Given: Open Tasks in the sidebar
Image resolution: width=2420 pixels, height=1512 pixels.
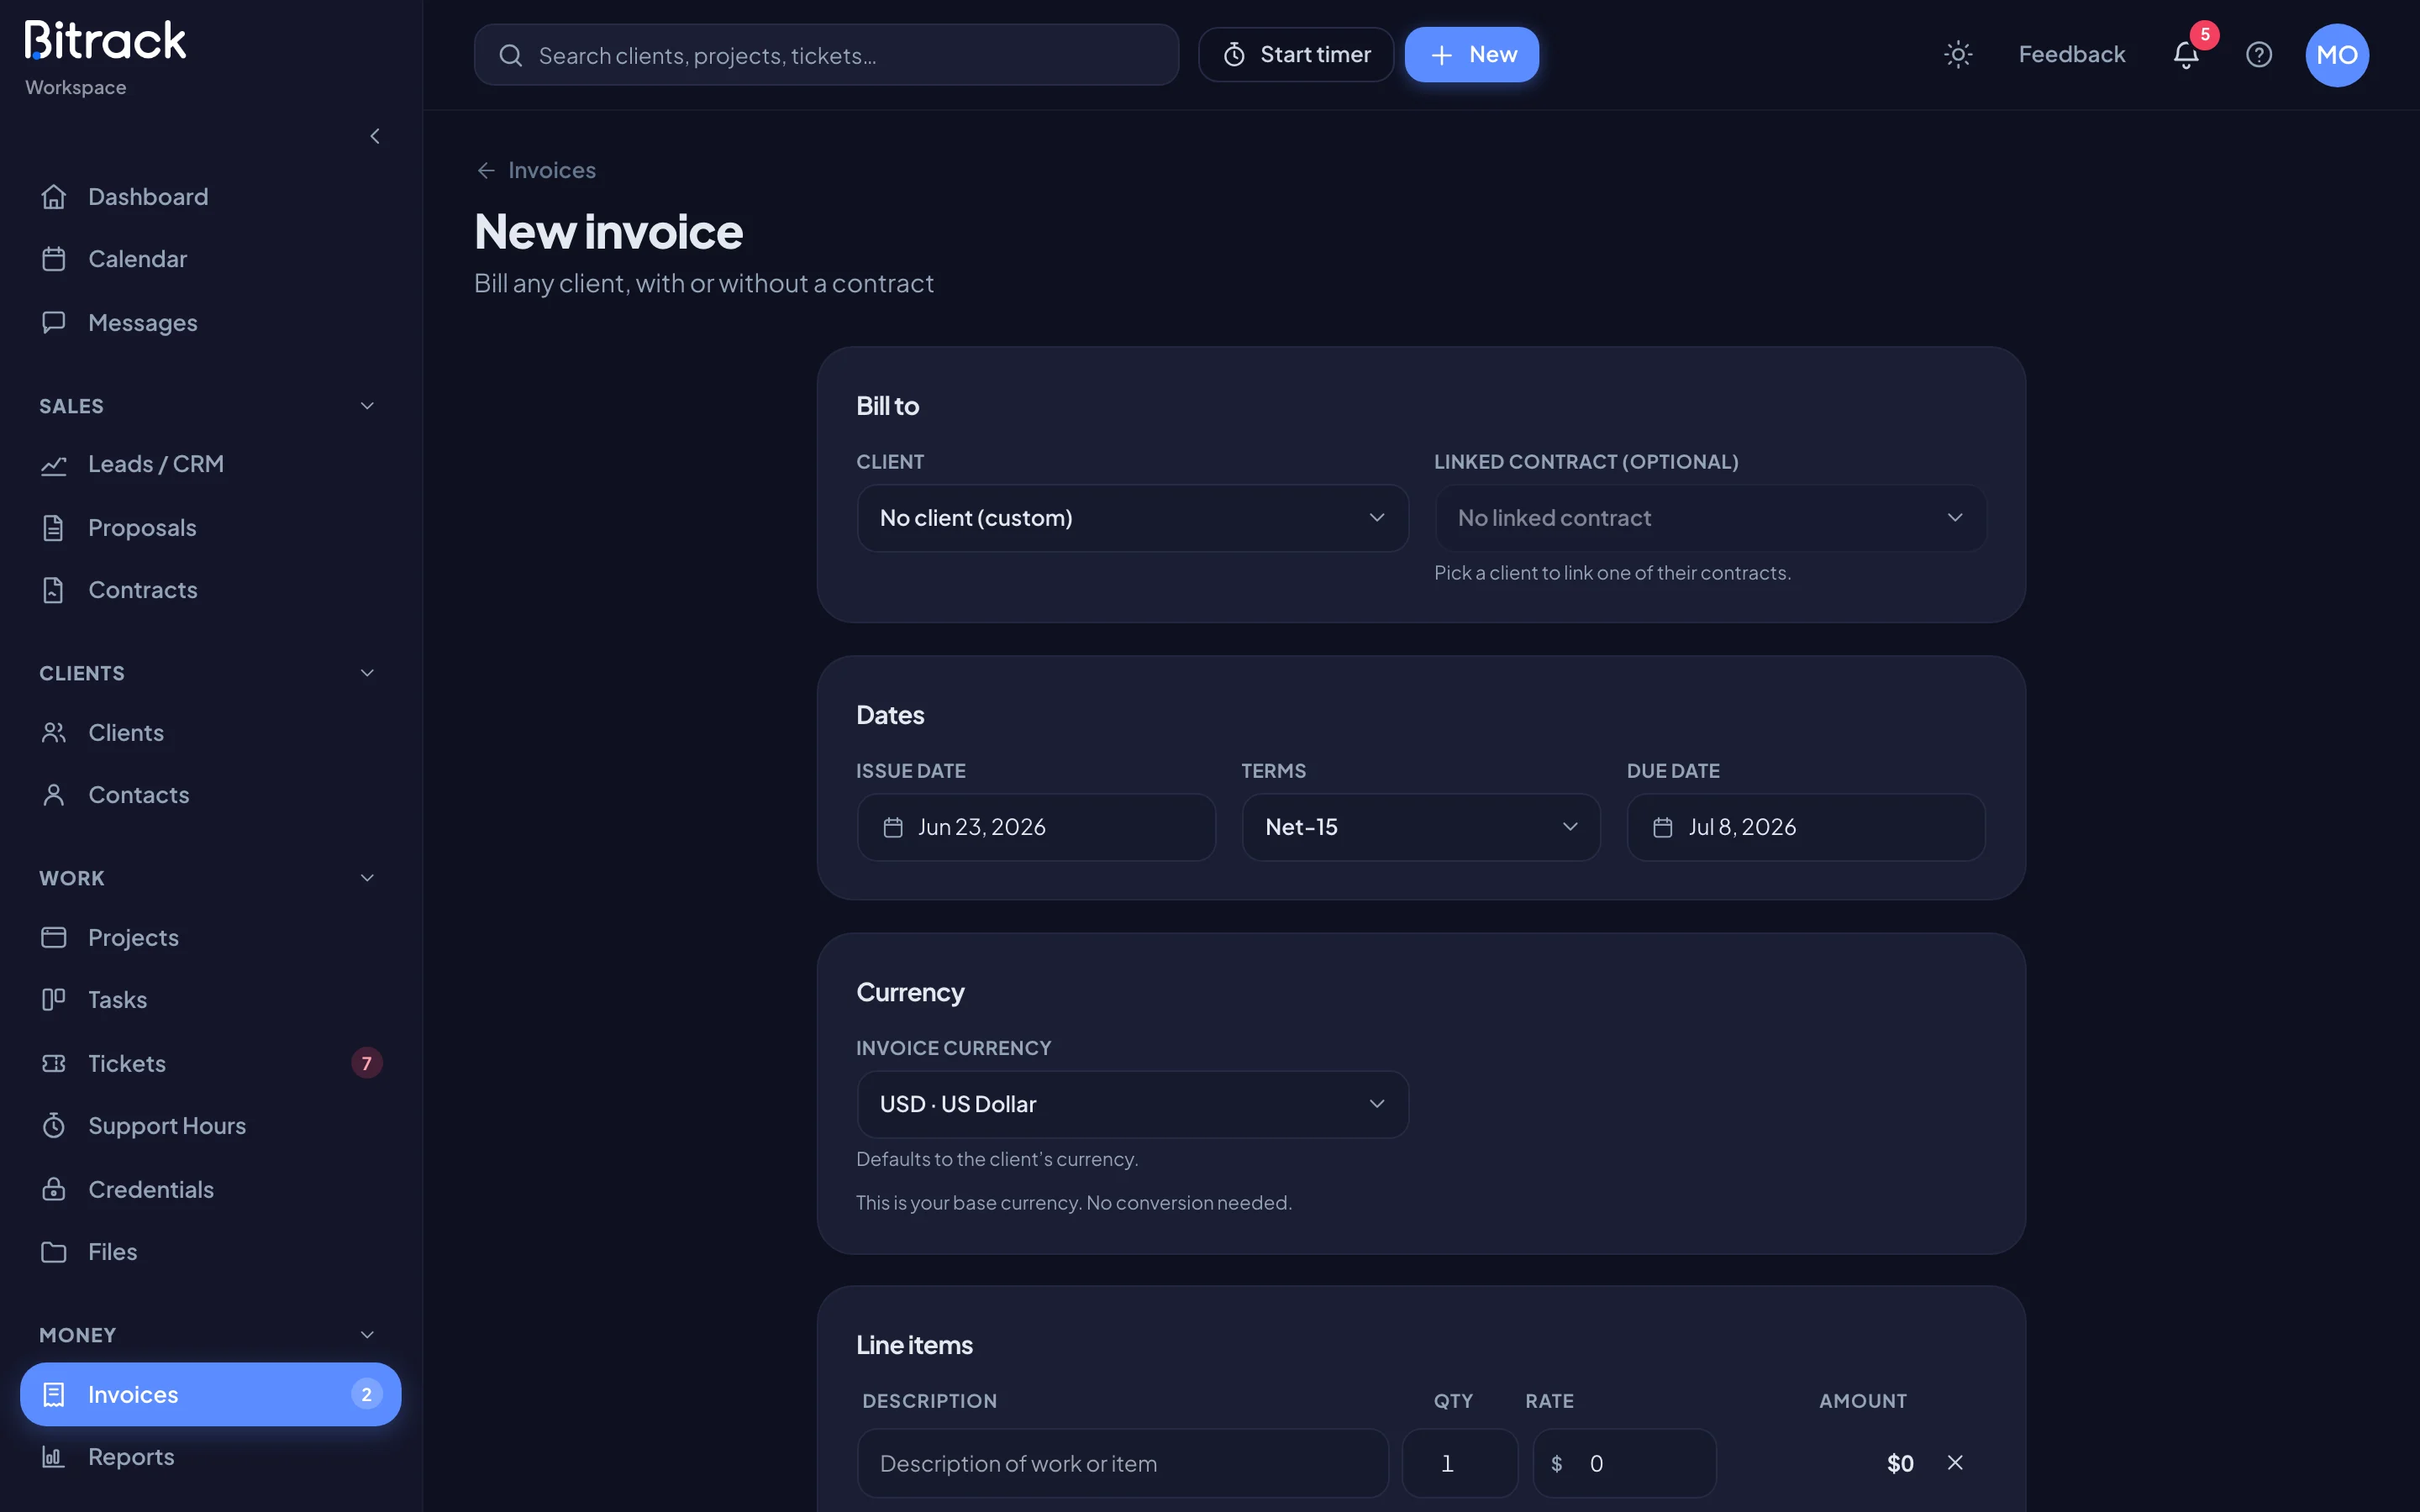Looking at the screenshot, I should (x=211, y=1000).
